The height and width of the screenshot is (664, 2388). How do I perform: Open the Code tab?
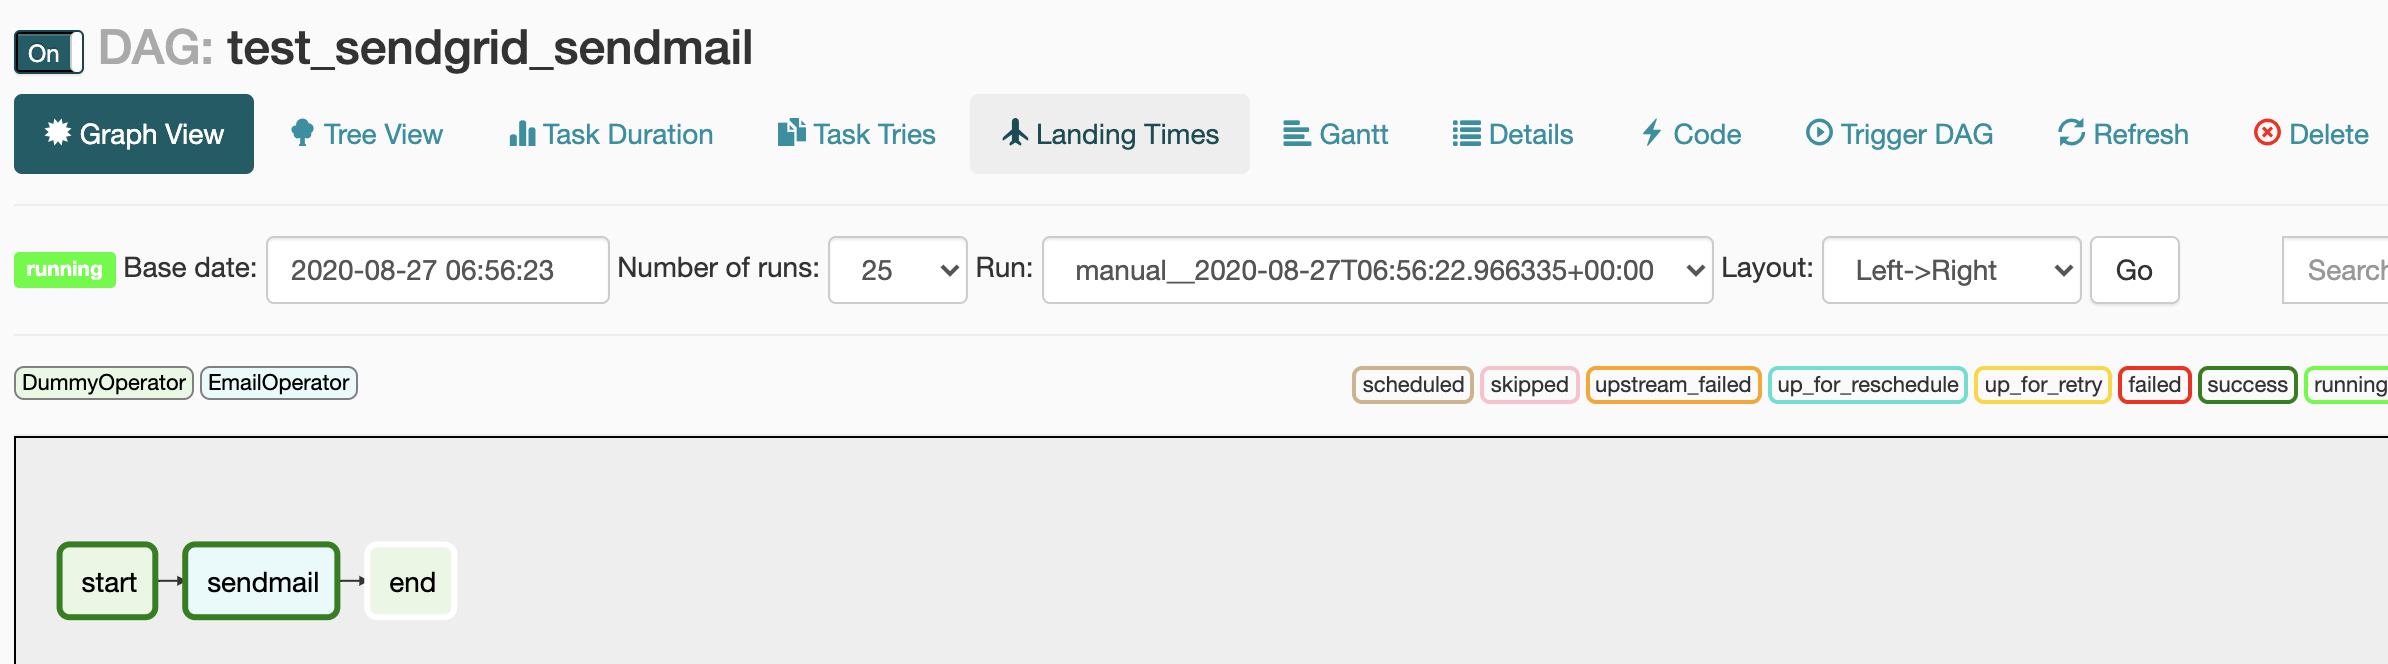coord(1691,132)
